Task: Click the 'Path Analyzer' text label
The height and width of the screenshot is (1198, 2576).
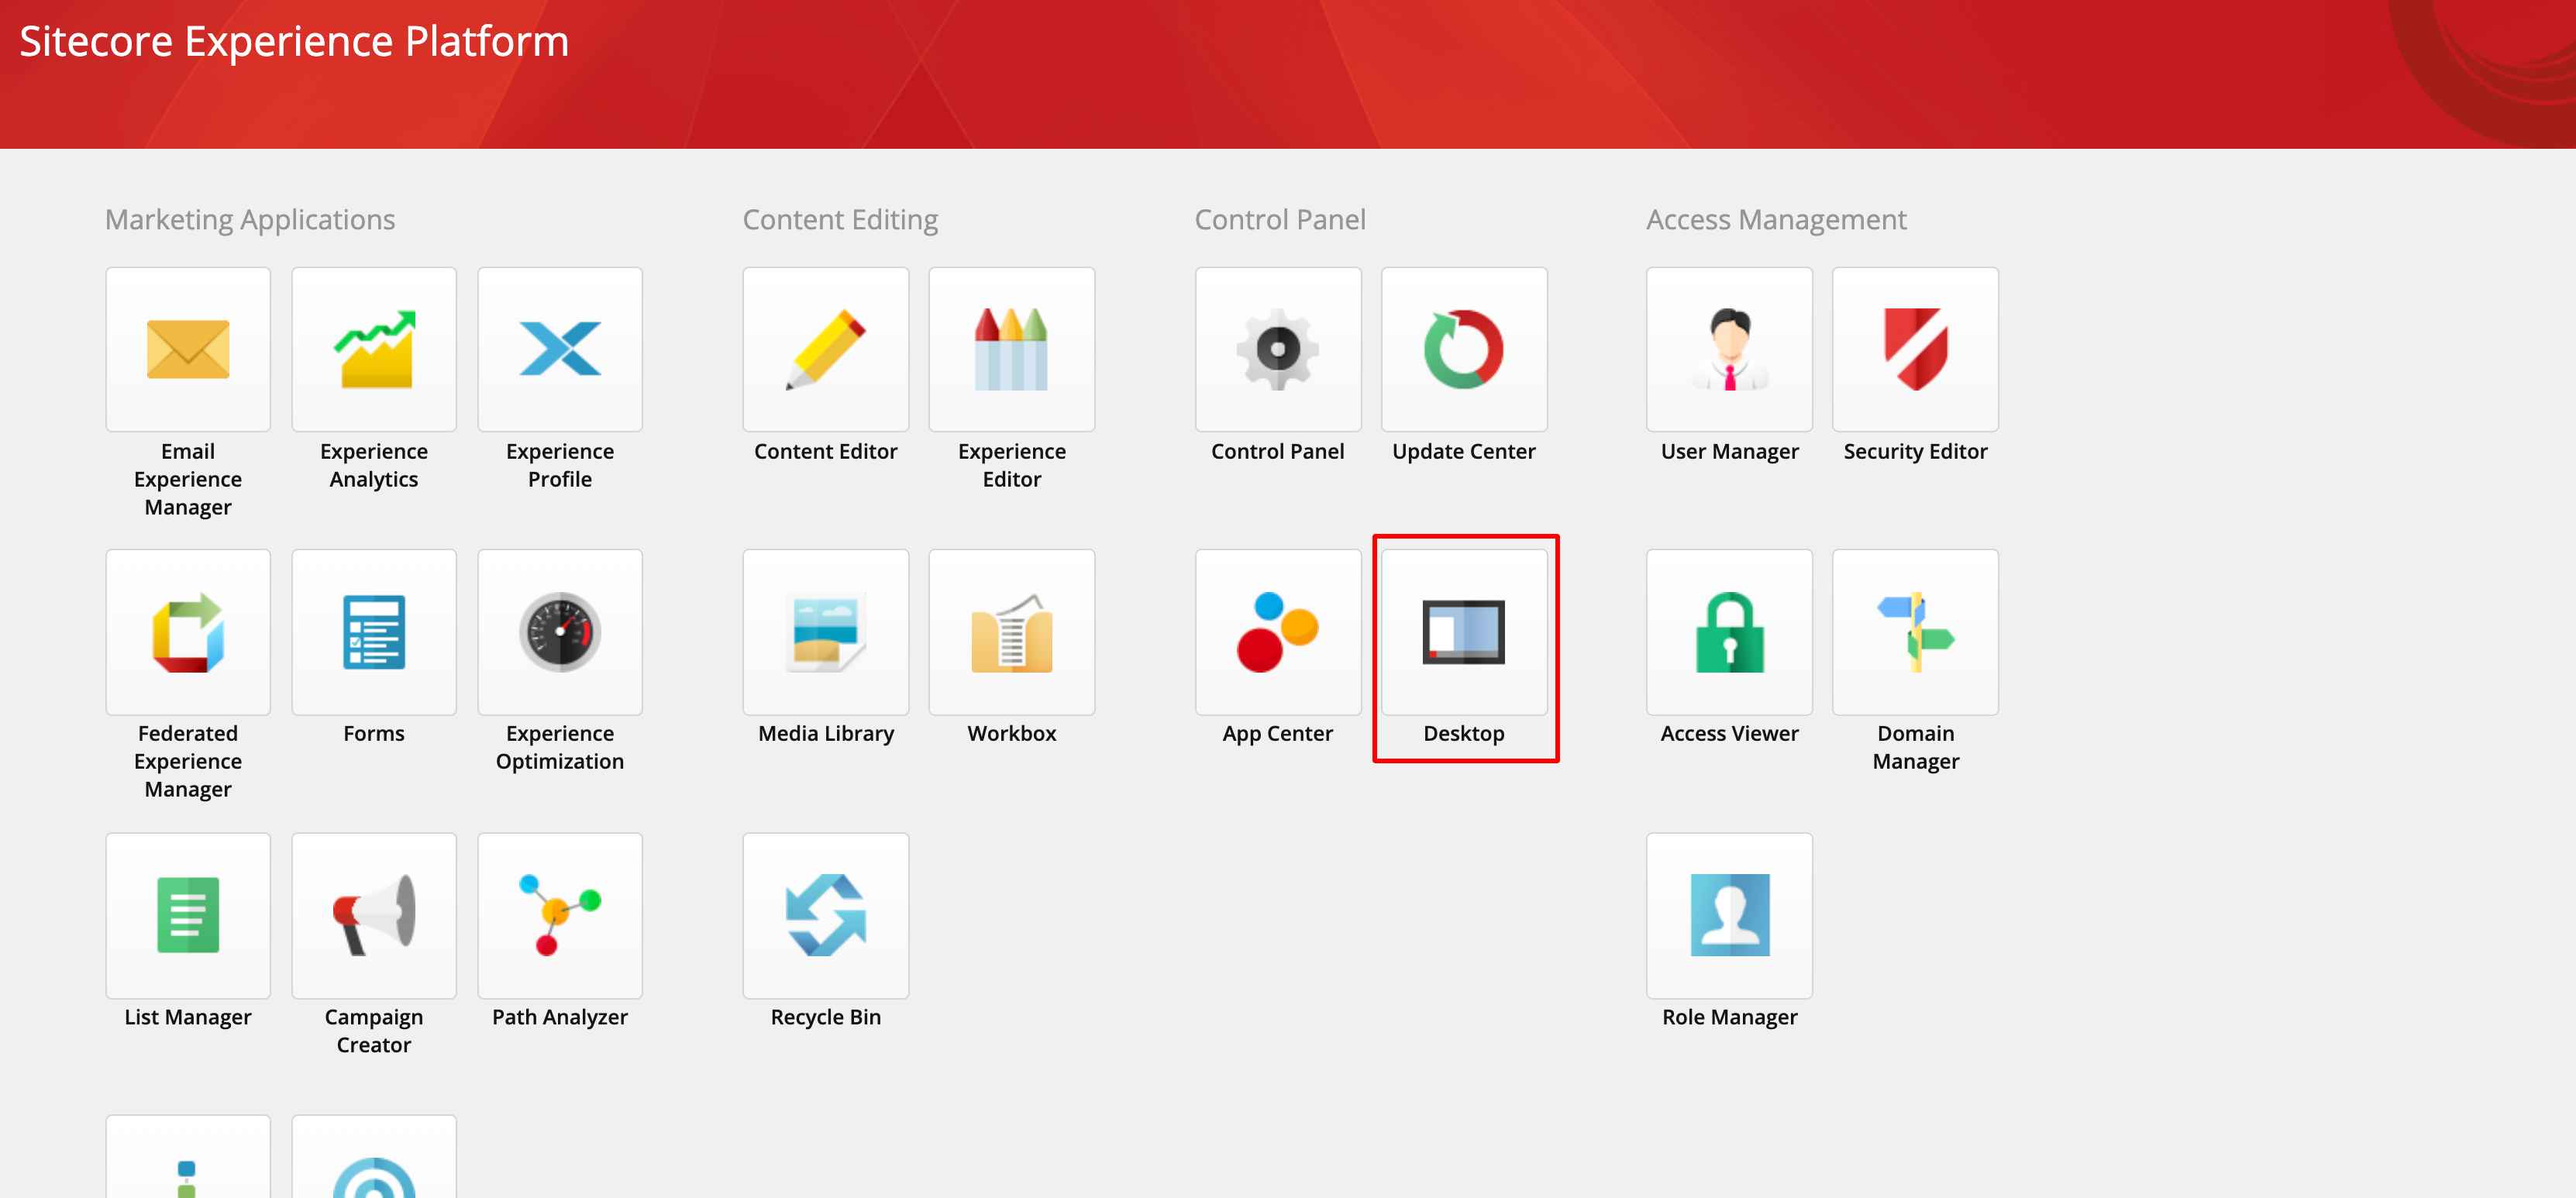Action: point(560,1017)
